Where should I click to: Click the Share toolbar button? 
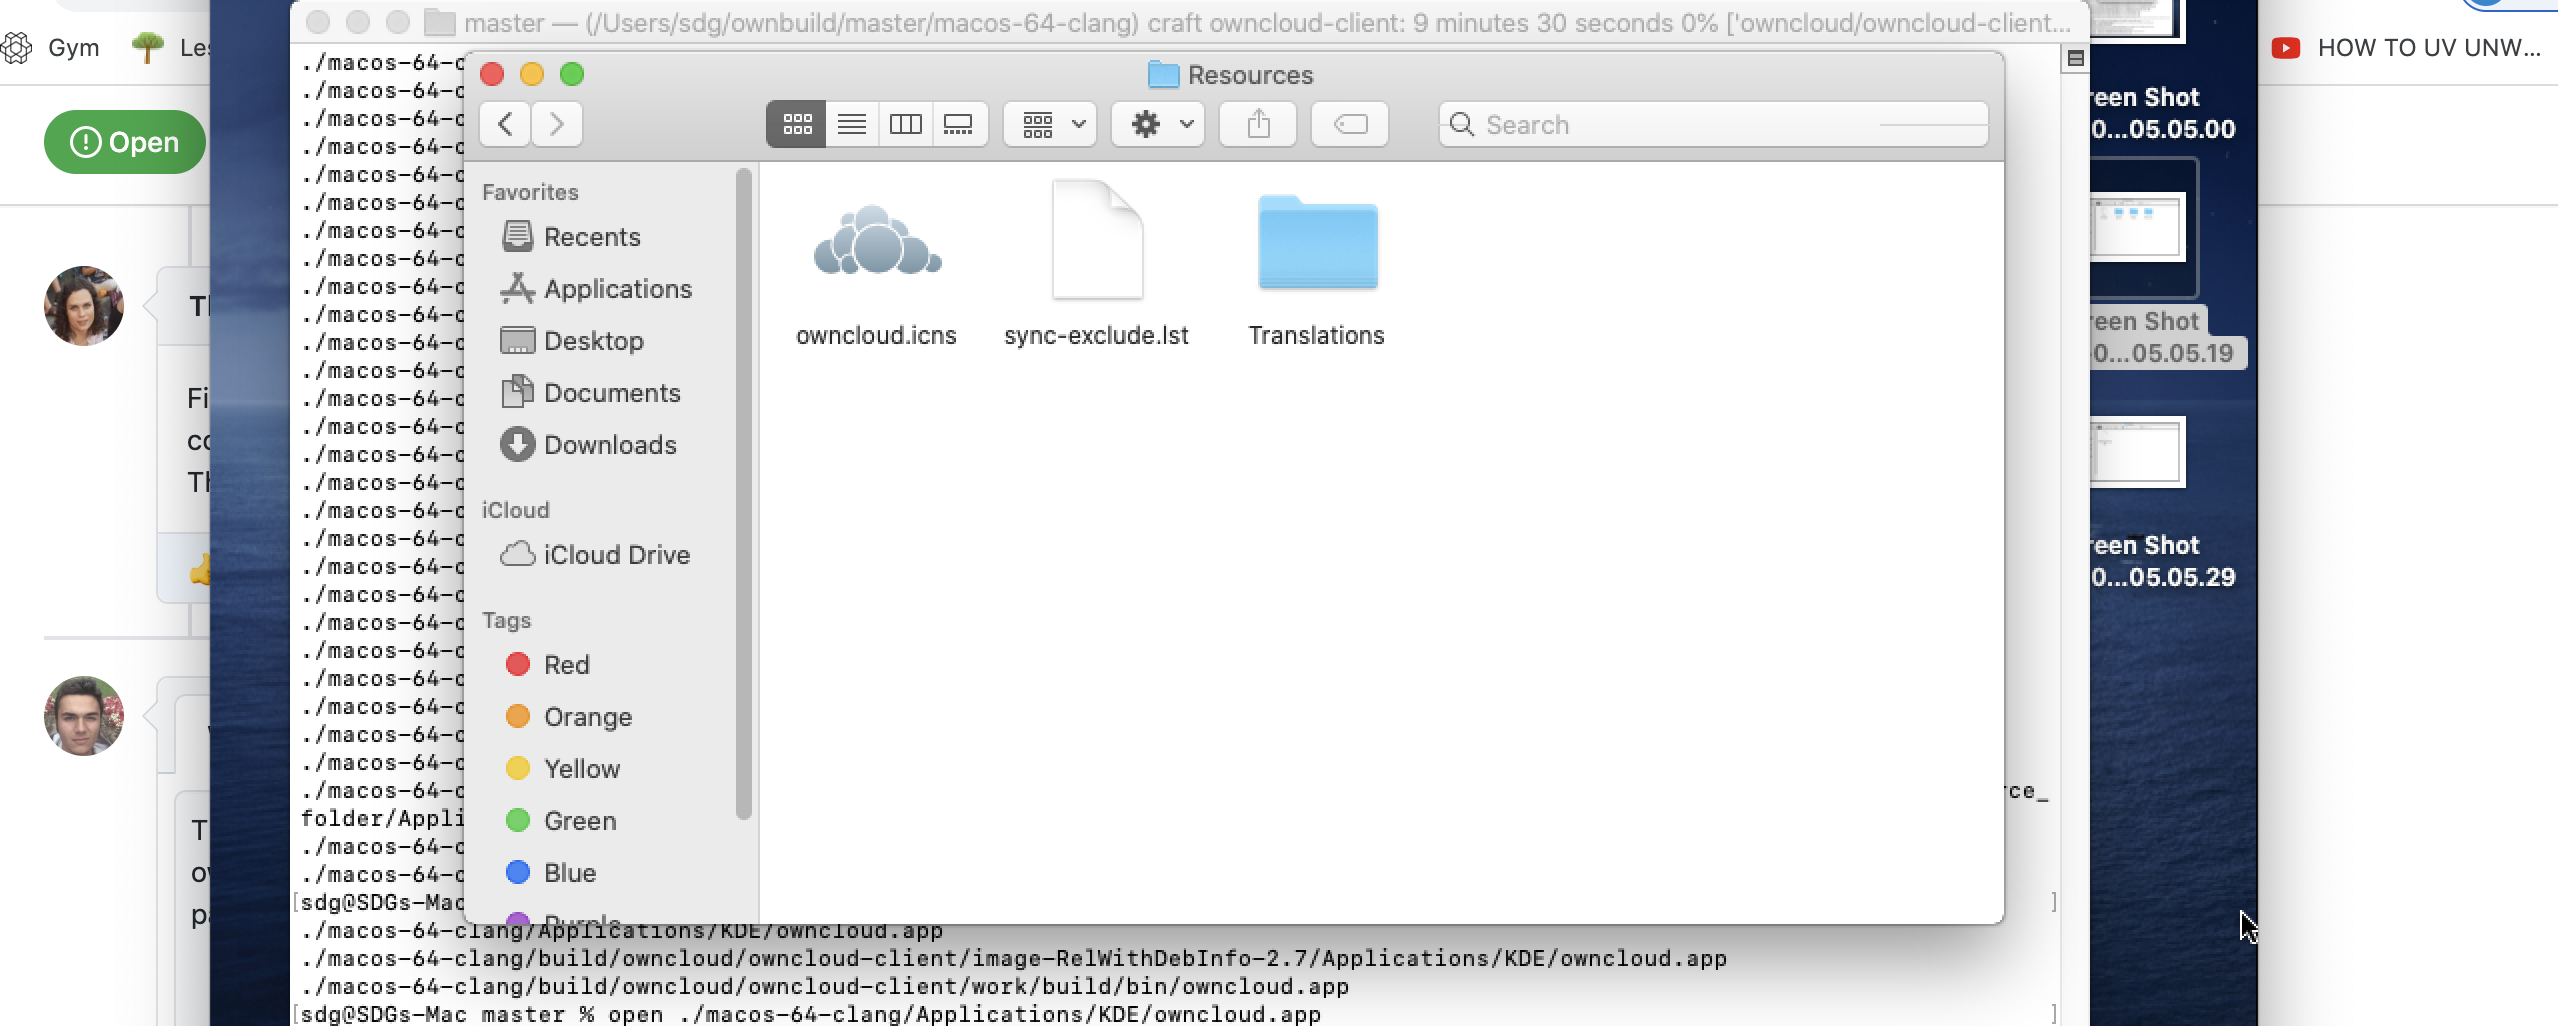click(1258, 124)
